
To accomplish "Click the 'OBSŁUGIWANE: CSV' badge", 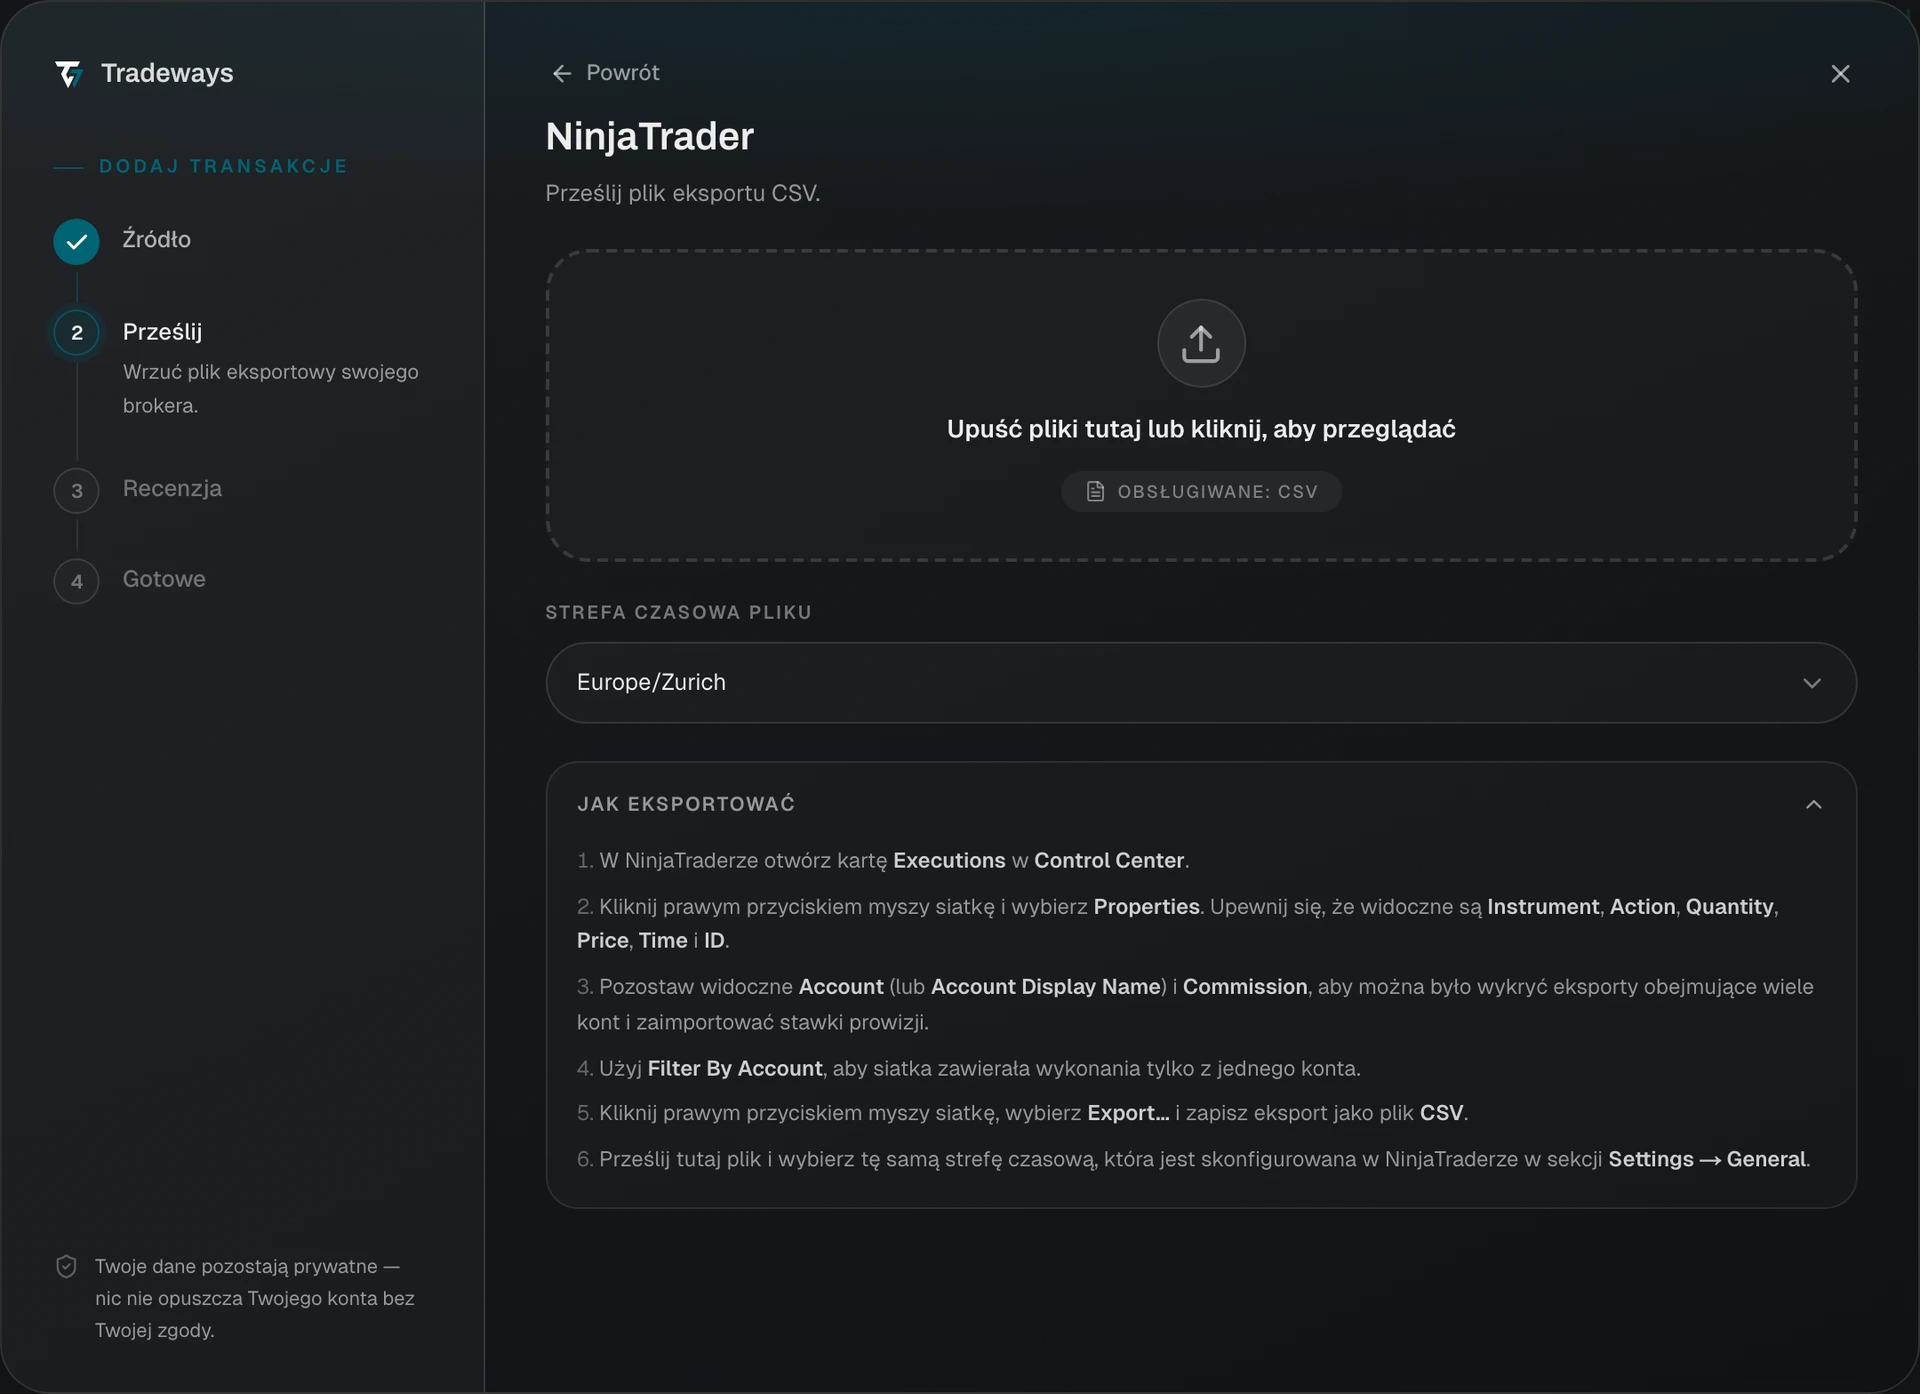I will coord(1201,492).
